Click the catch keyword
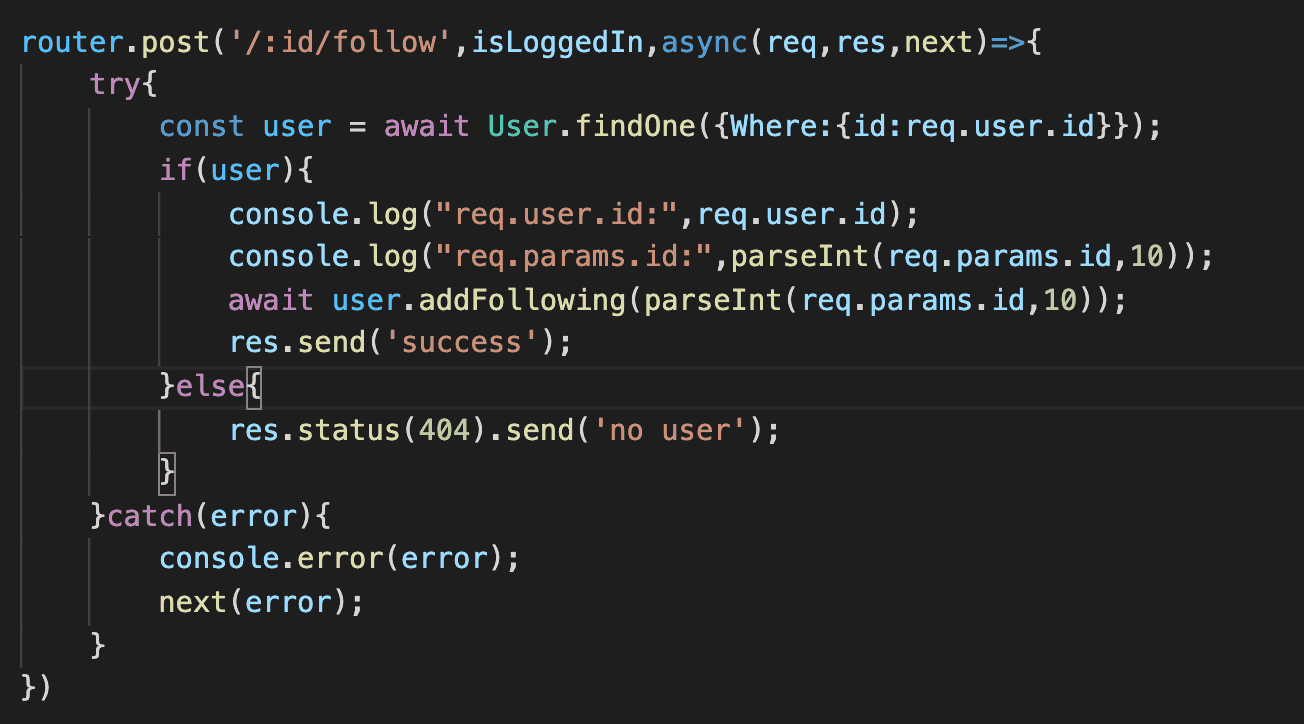Image resolution: width=1304 pixels, height=724 pixels. tap(149, 516)
